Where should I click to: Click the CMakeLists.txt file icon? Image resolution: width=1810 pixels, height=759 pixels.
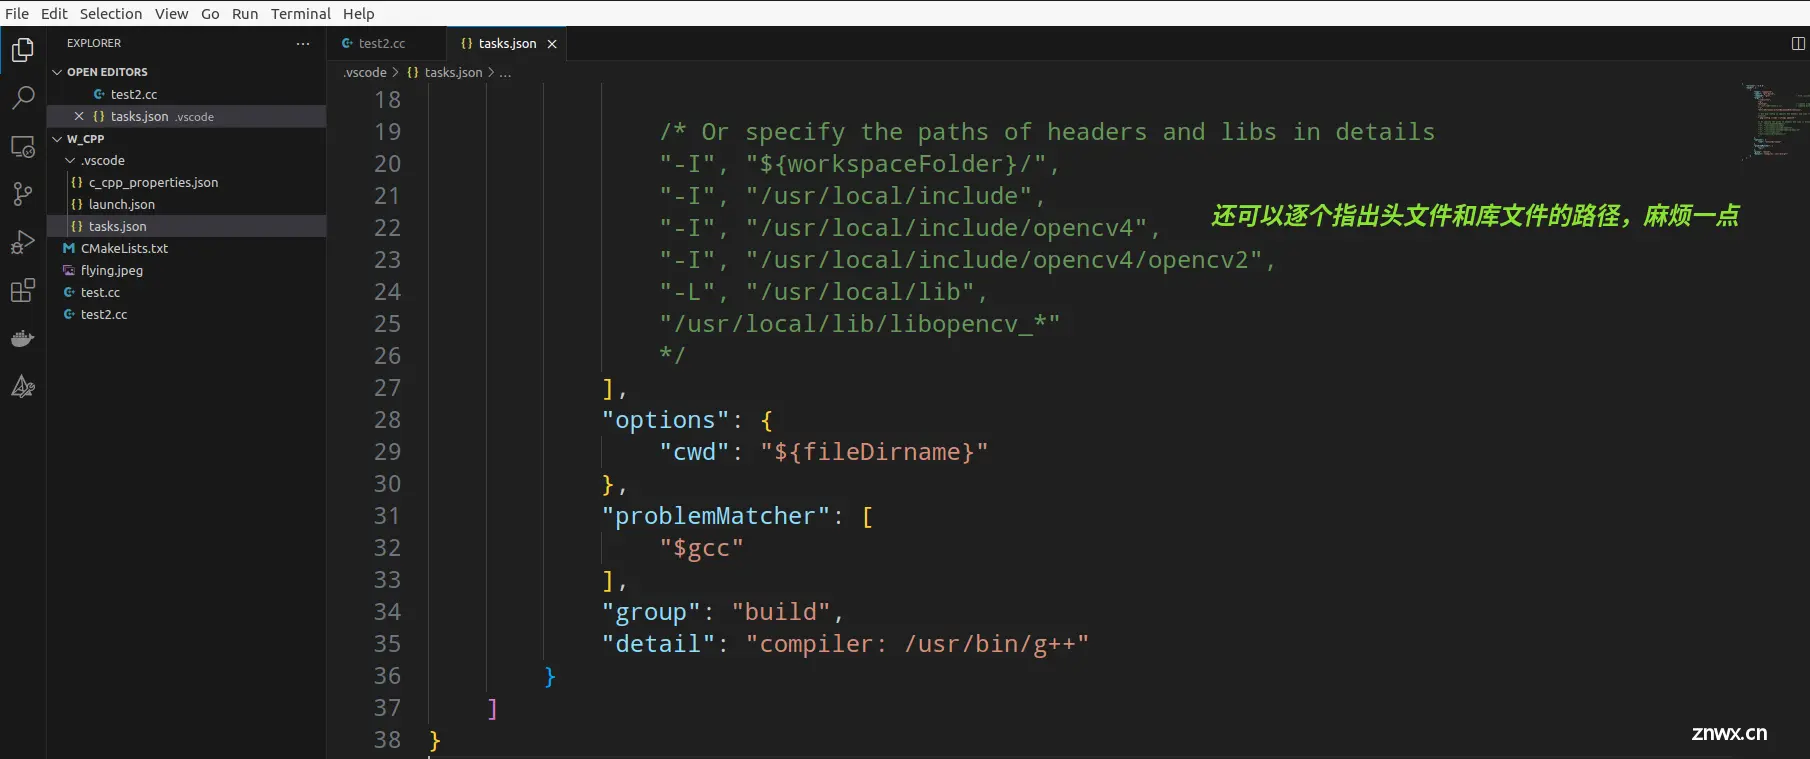(69, 248)
